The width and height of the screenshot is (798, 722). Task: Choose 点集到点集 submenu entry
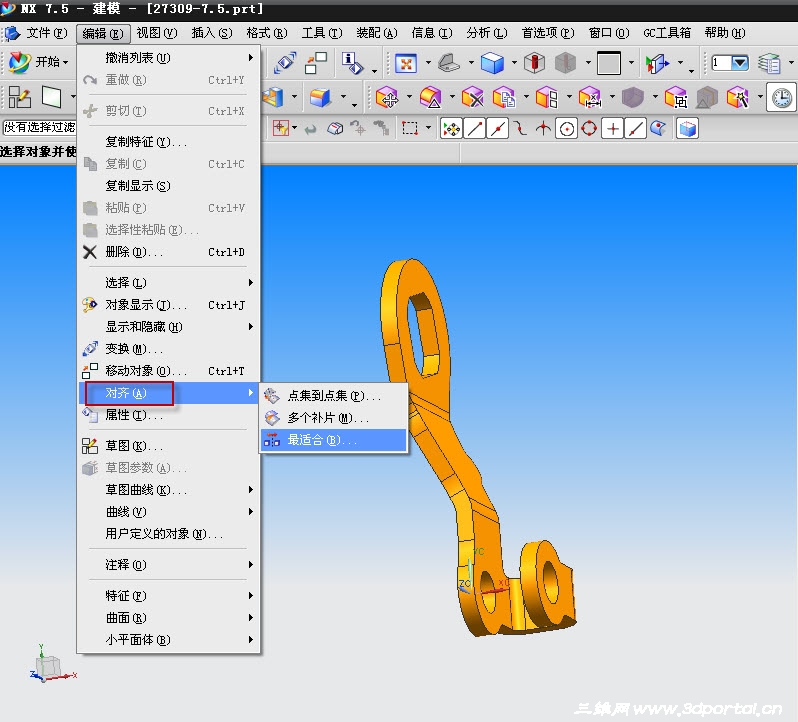333,395
